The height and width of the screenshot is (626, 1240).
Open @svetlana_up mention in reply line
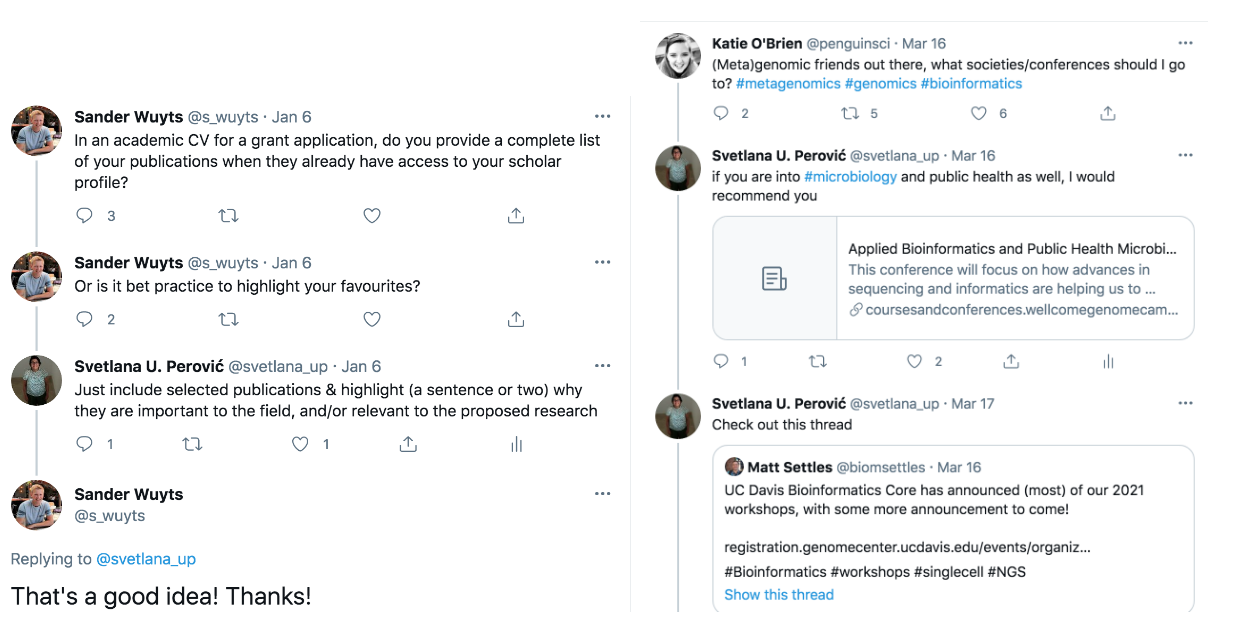pyautogui.click(x=145, y=559)
